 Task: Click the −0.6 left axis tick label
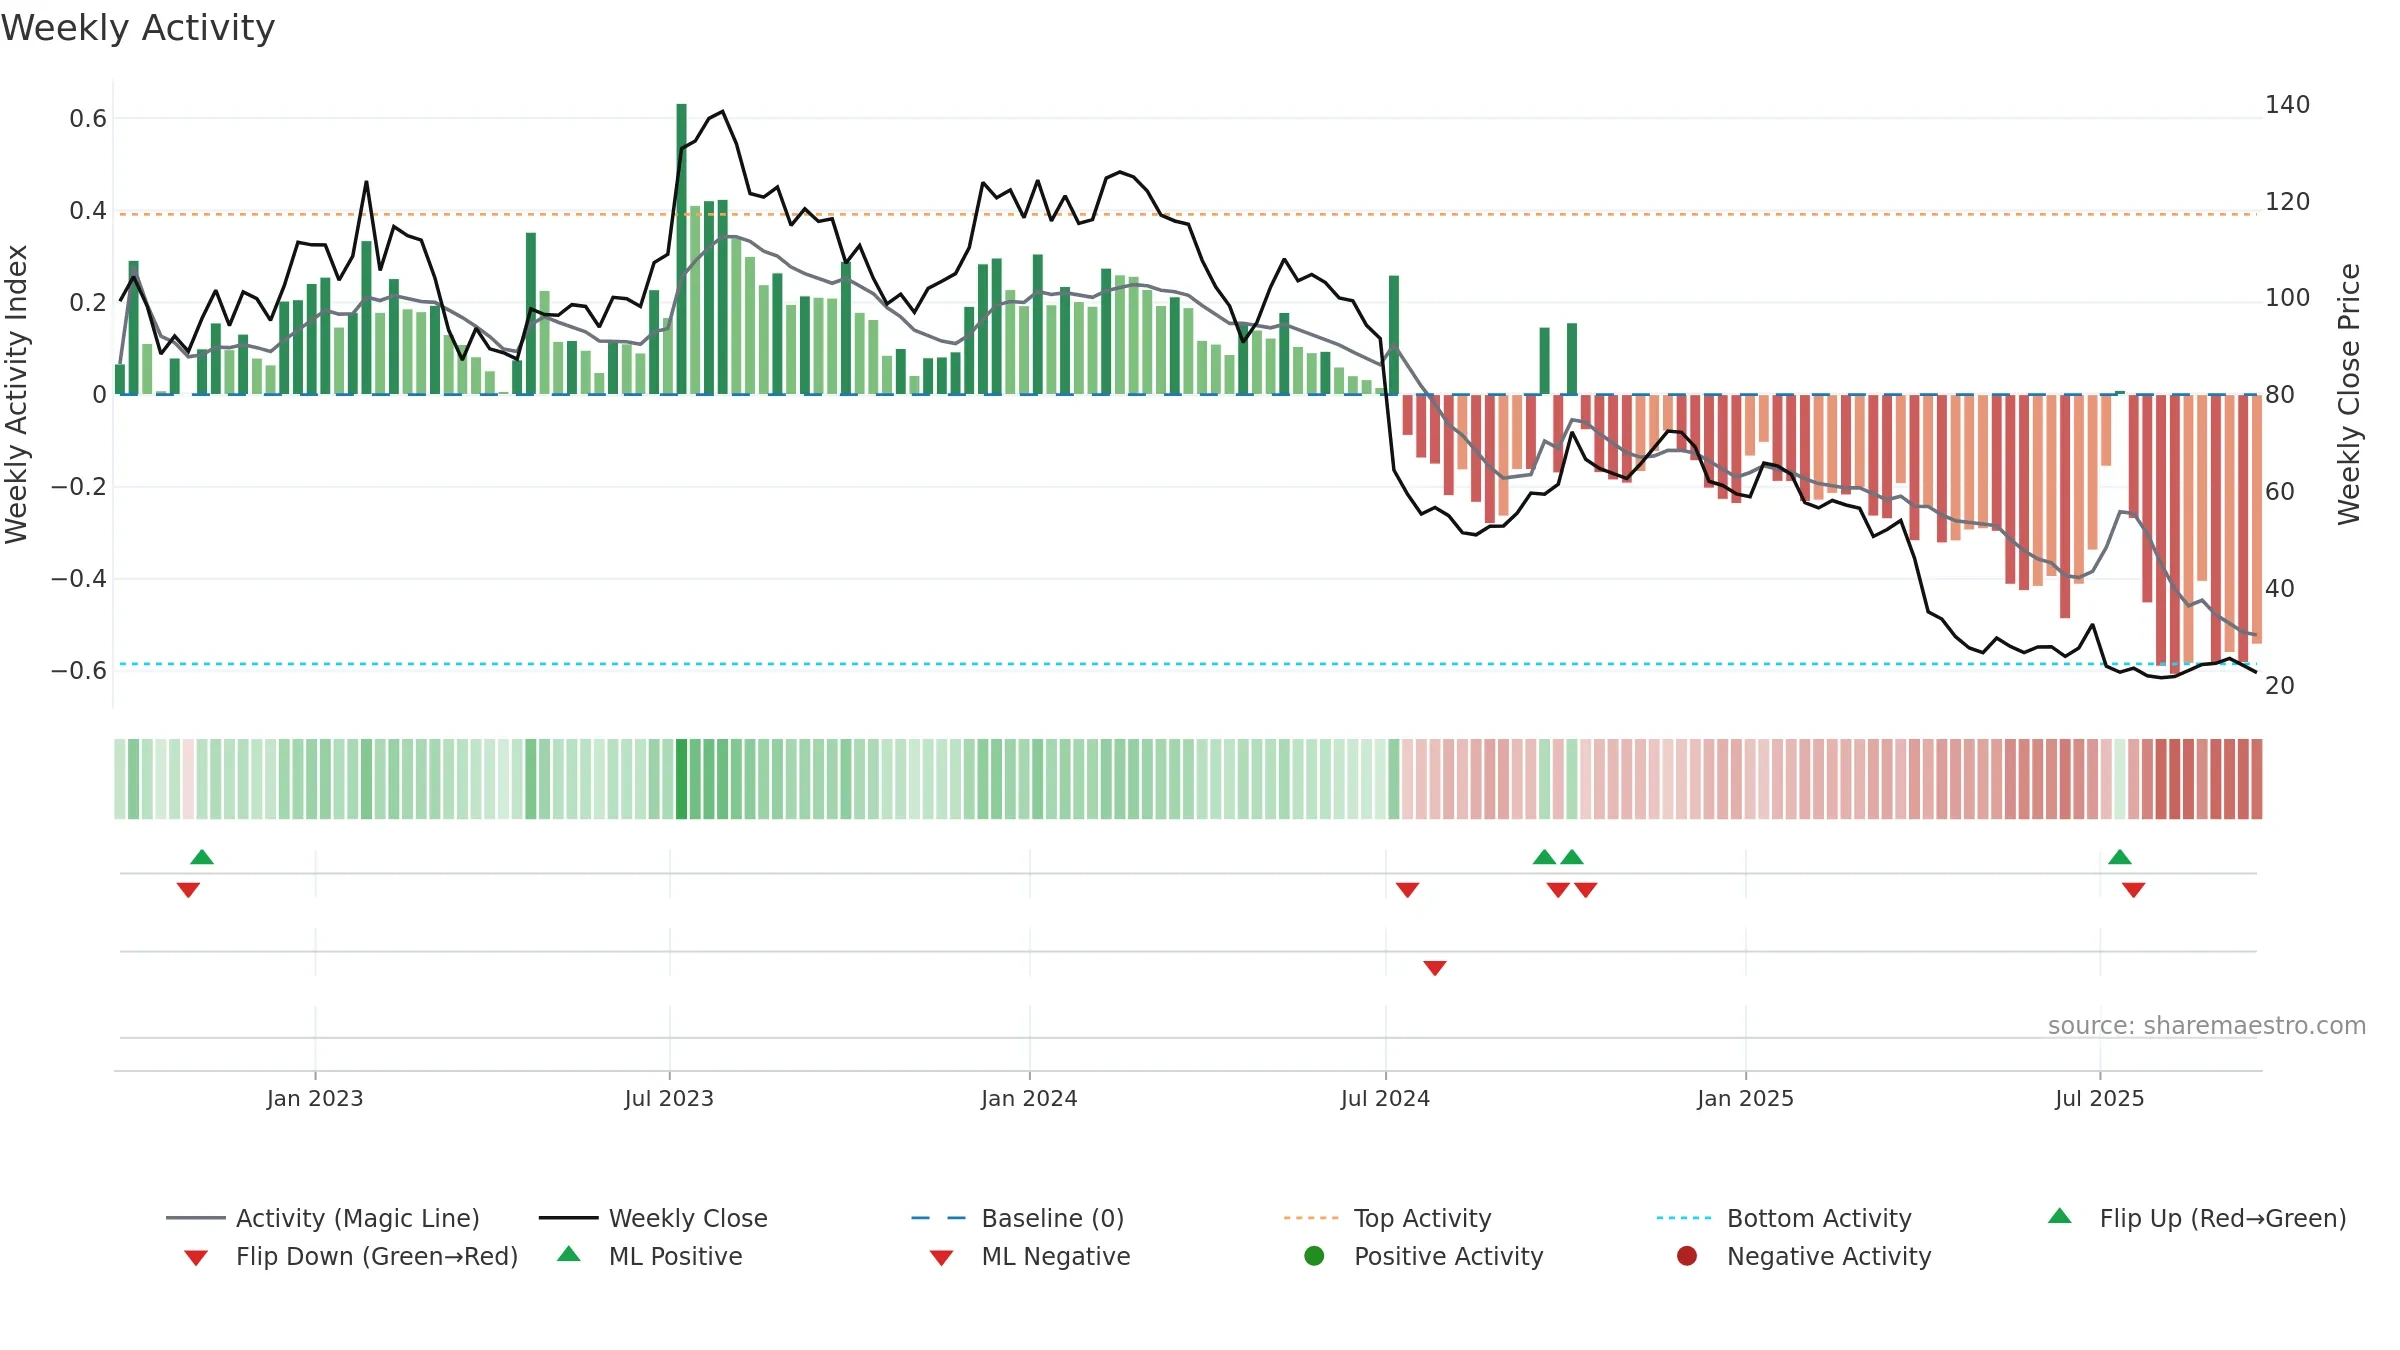point(79,671)
